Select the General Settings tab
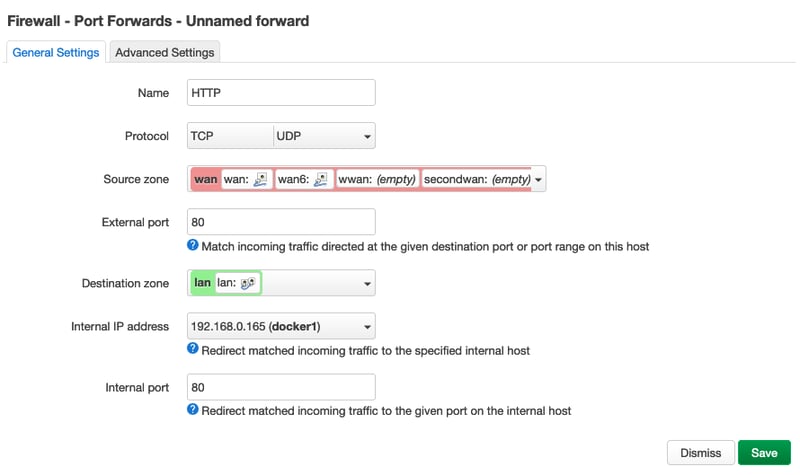 pos(56,53)
